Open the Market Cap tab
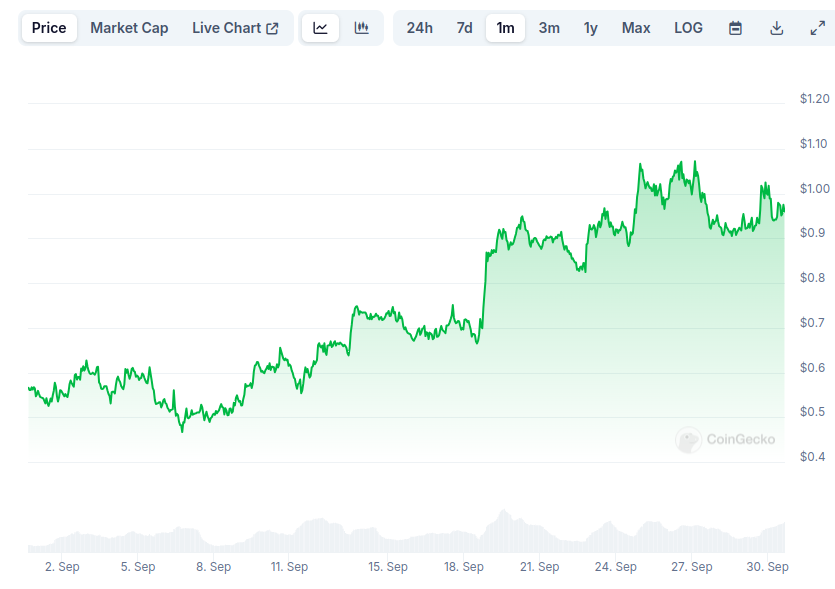Viewport: 835px width, 589px height. [x=129, y=28]
